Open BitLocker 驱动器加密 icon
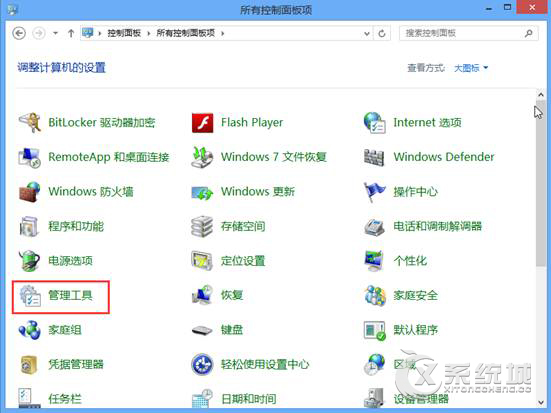This screenshot has width=551, height=413. (x=30, y=122)
